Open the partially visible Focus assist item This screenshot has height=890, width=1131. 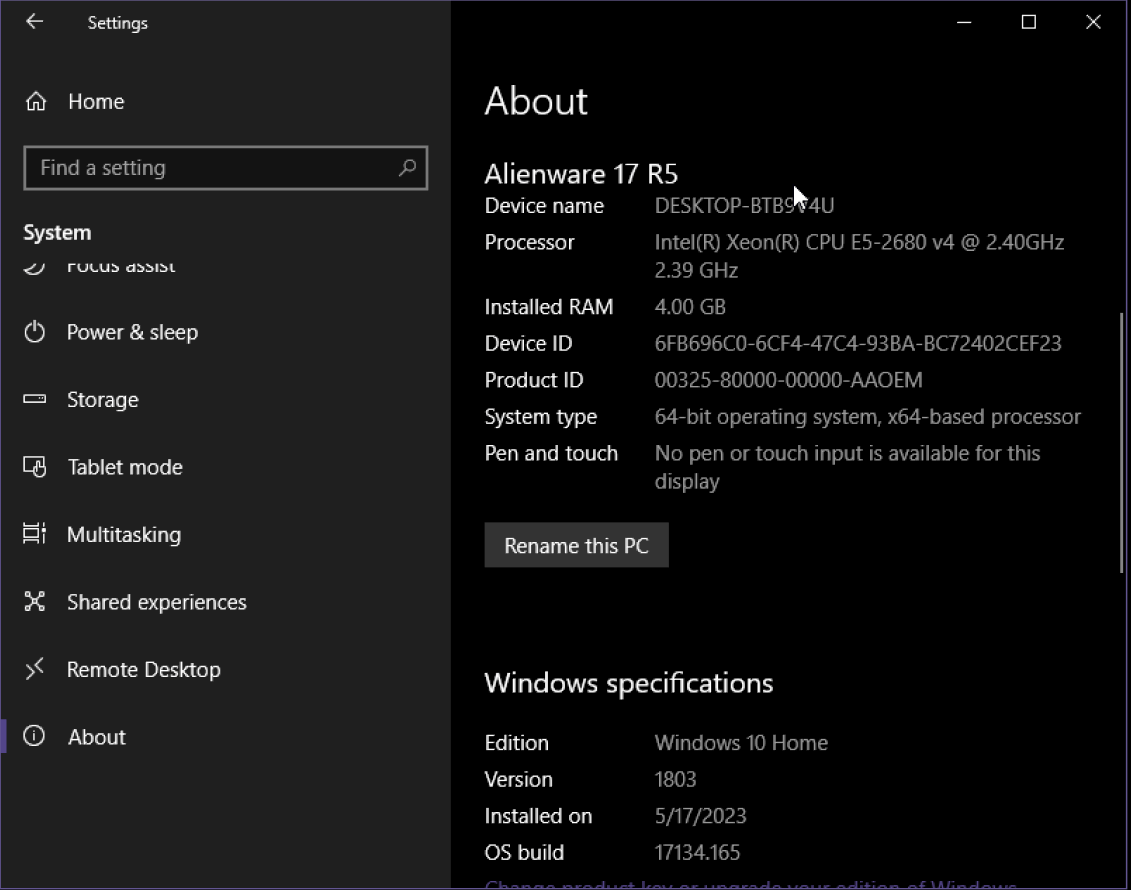(120, 267)
